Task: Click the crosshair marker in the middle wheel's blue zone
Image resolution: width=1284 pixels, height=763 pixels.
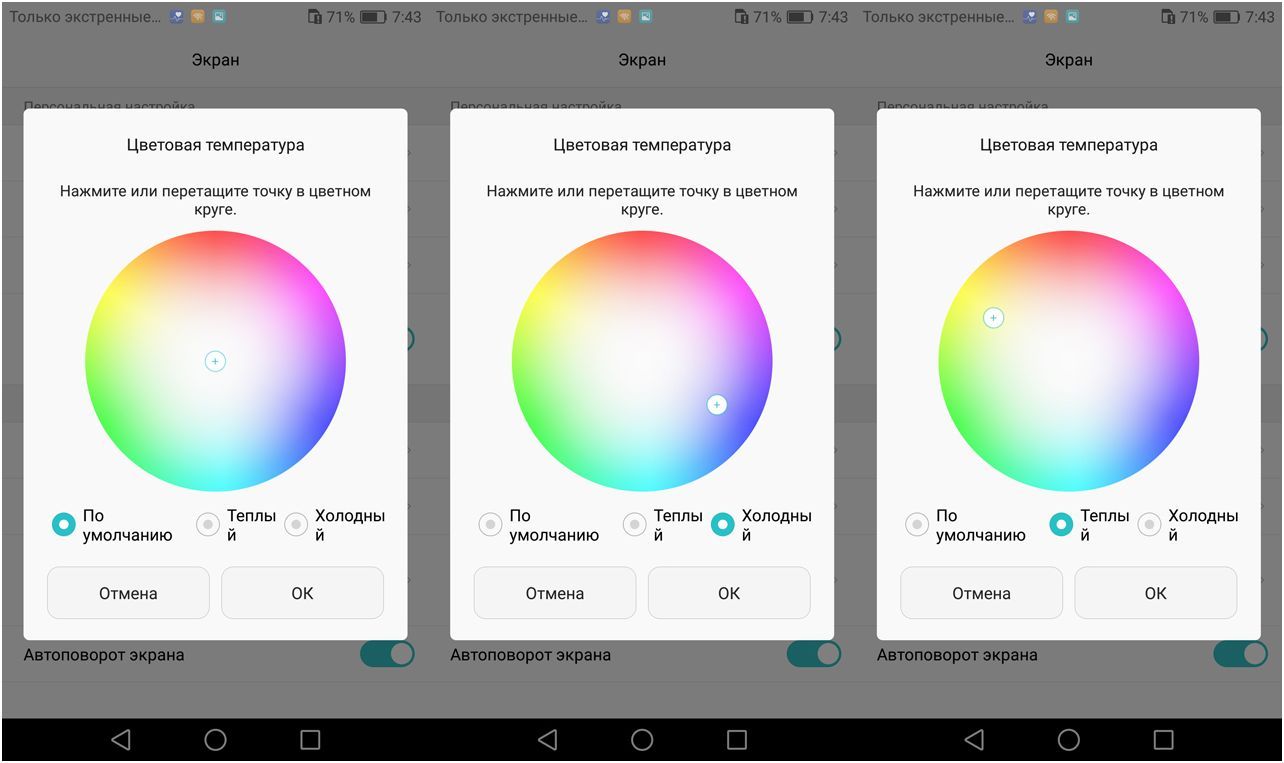Action: coord(717,404)
